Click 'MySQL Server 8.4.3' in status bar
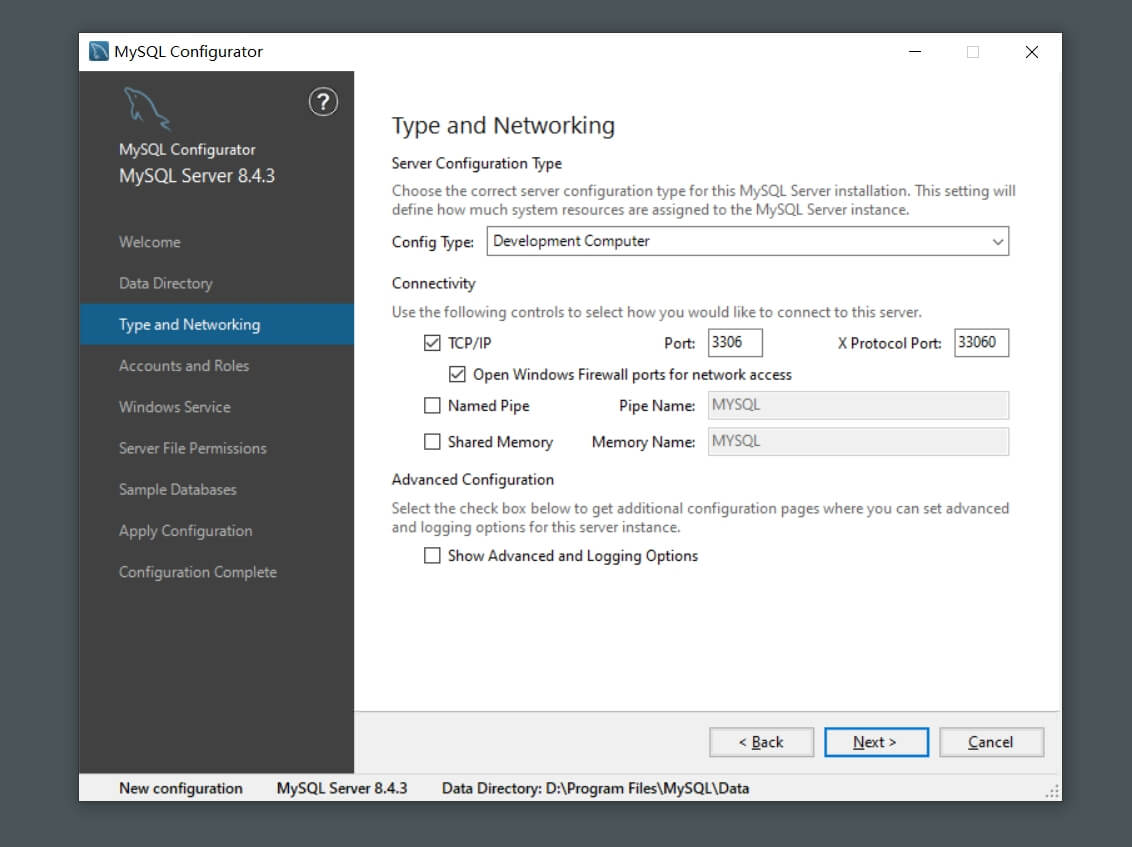Viewport: 1132px width, 847px height. point(341,788)
